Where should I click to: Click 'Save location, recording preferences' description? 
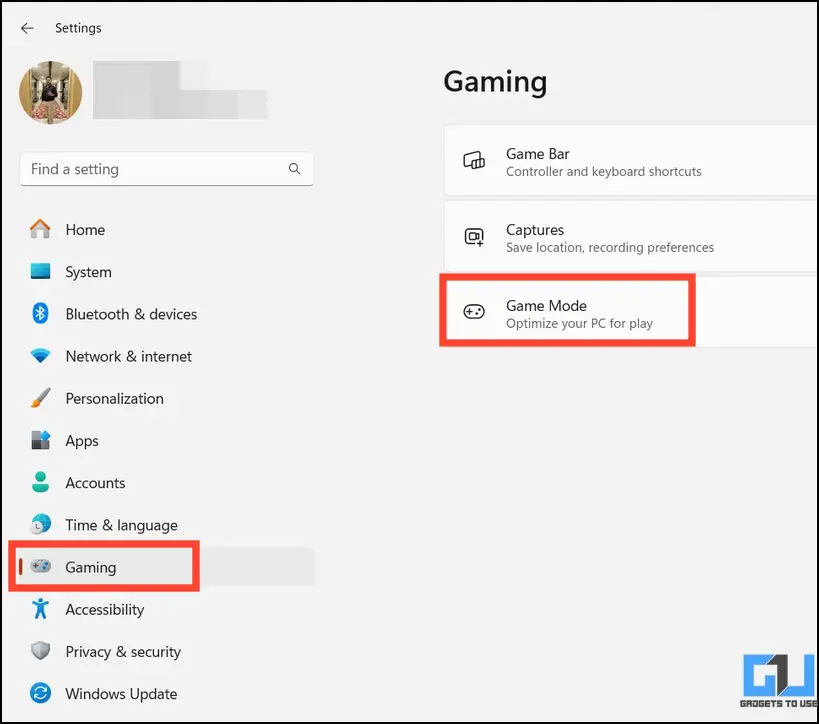click(x=610, y=247)
